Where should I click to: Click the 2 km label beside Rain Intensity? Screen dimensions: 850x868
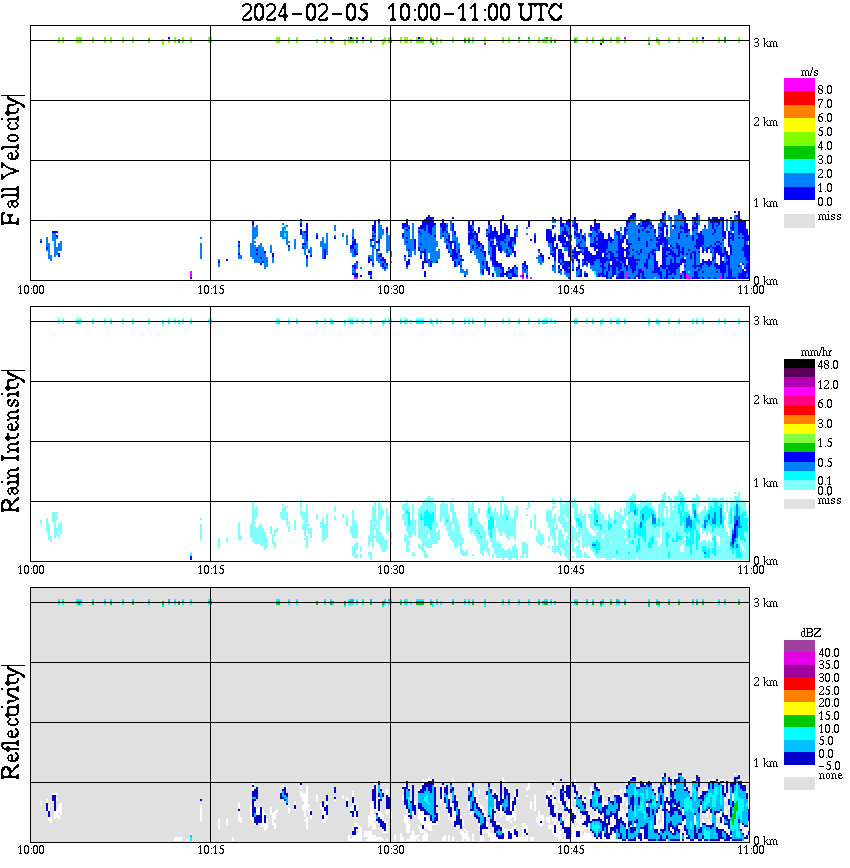[x=766, y=400]
